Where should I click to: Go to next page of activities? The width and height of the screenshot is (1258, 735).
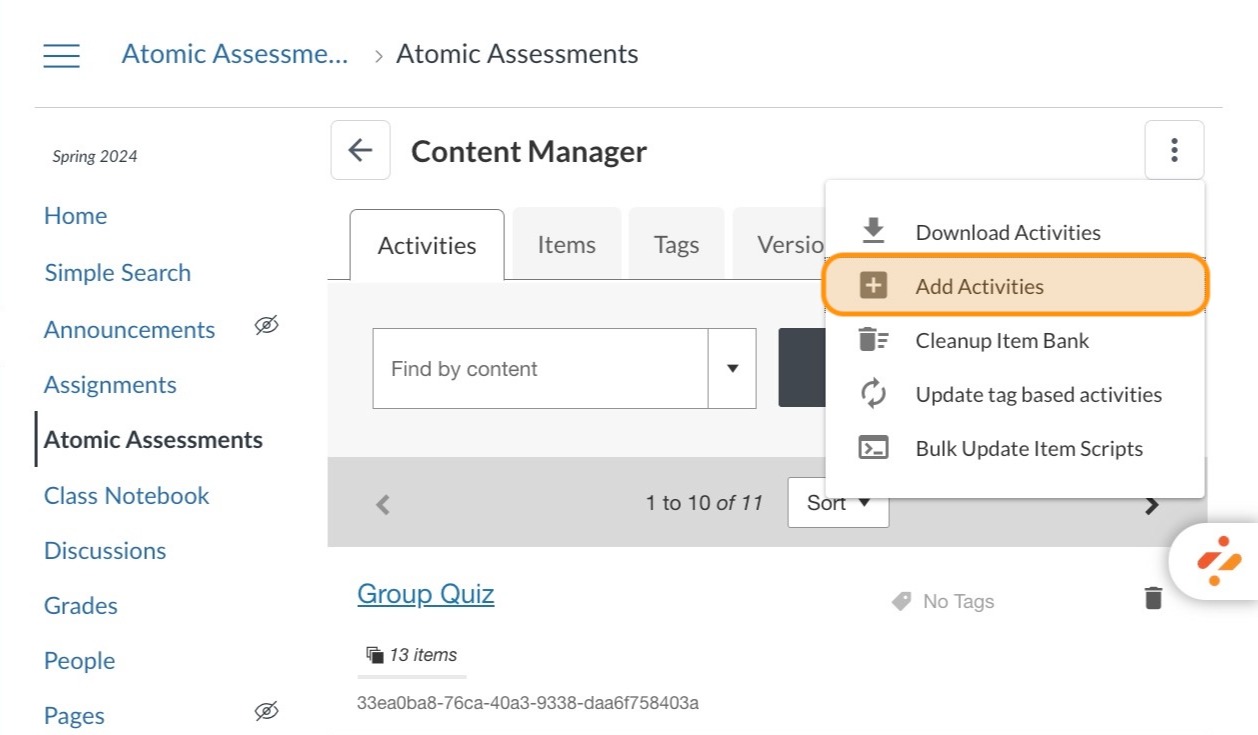point(1151,505)
